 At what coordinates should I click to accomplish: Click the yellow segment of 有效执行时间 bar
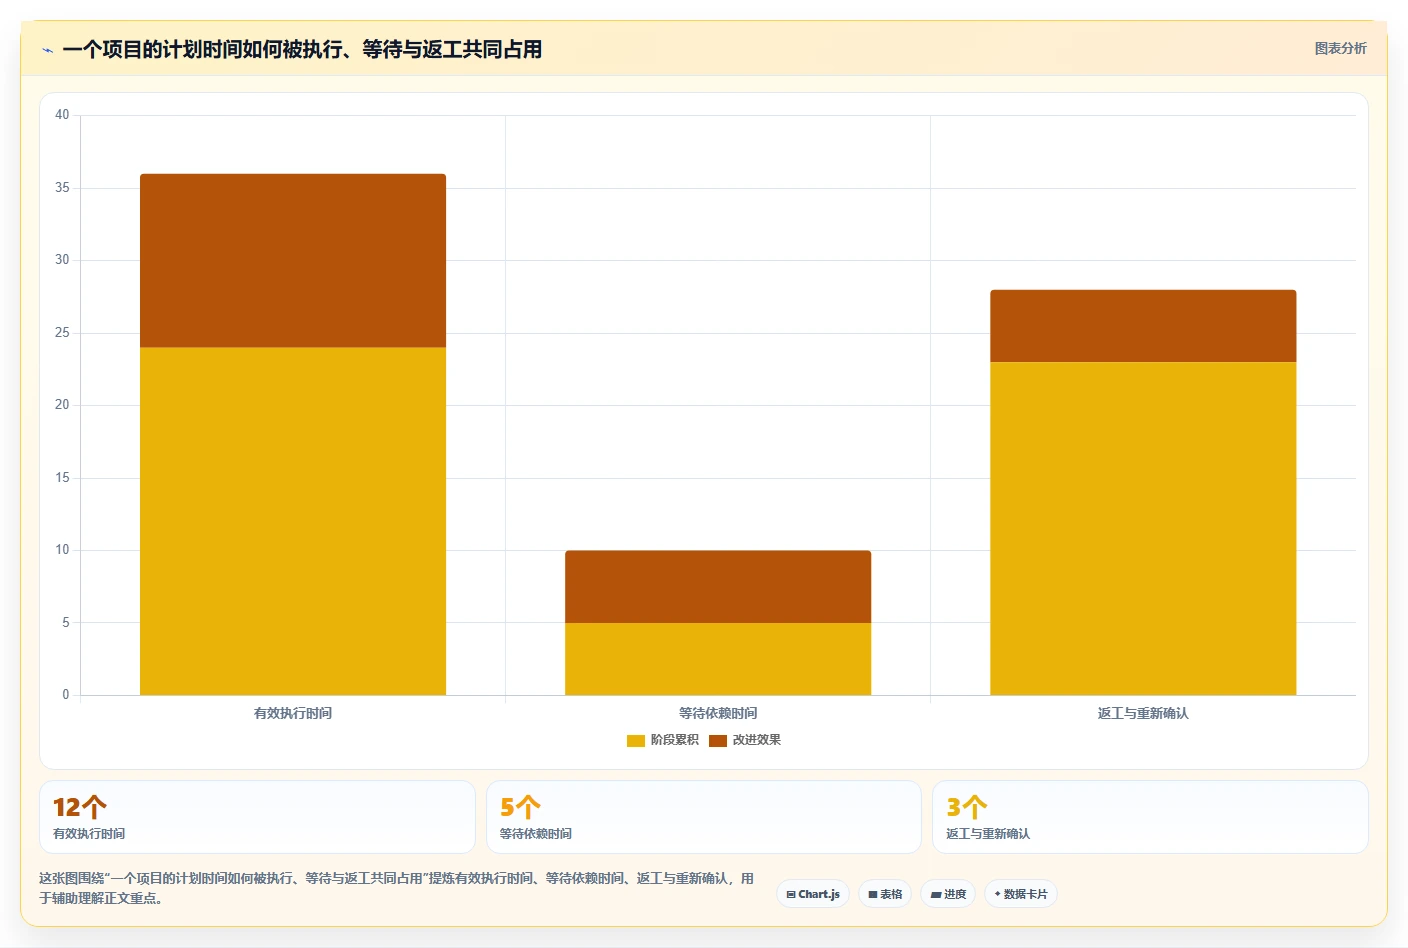[293, 521]
